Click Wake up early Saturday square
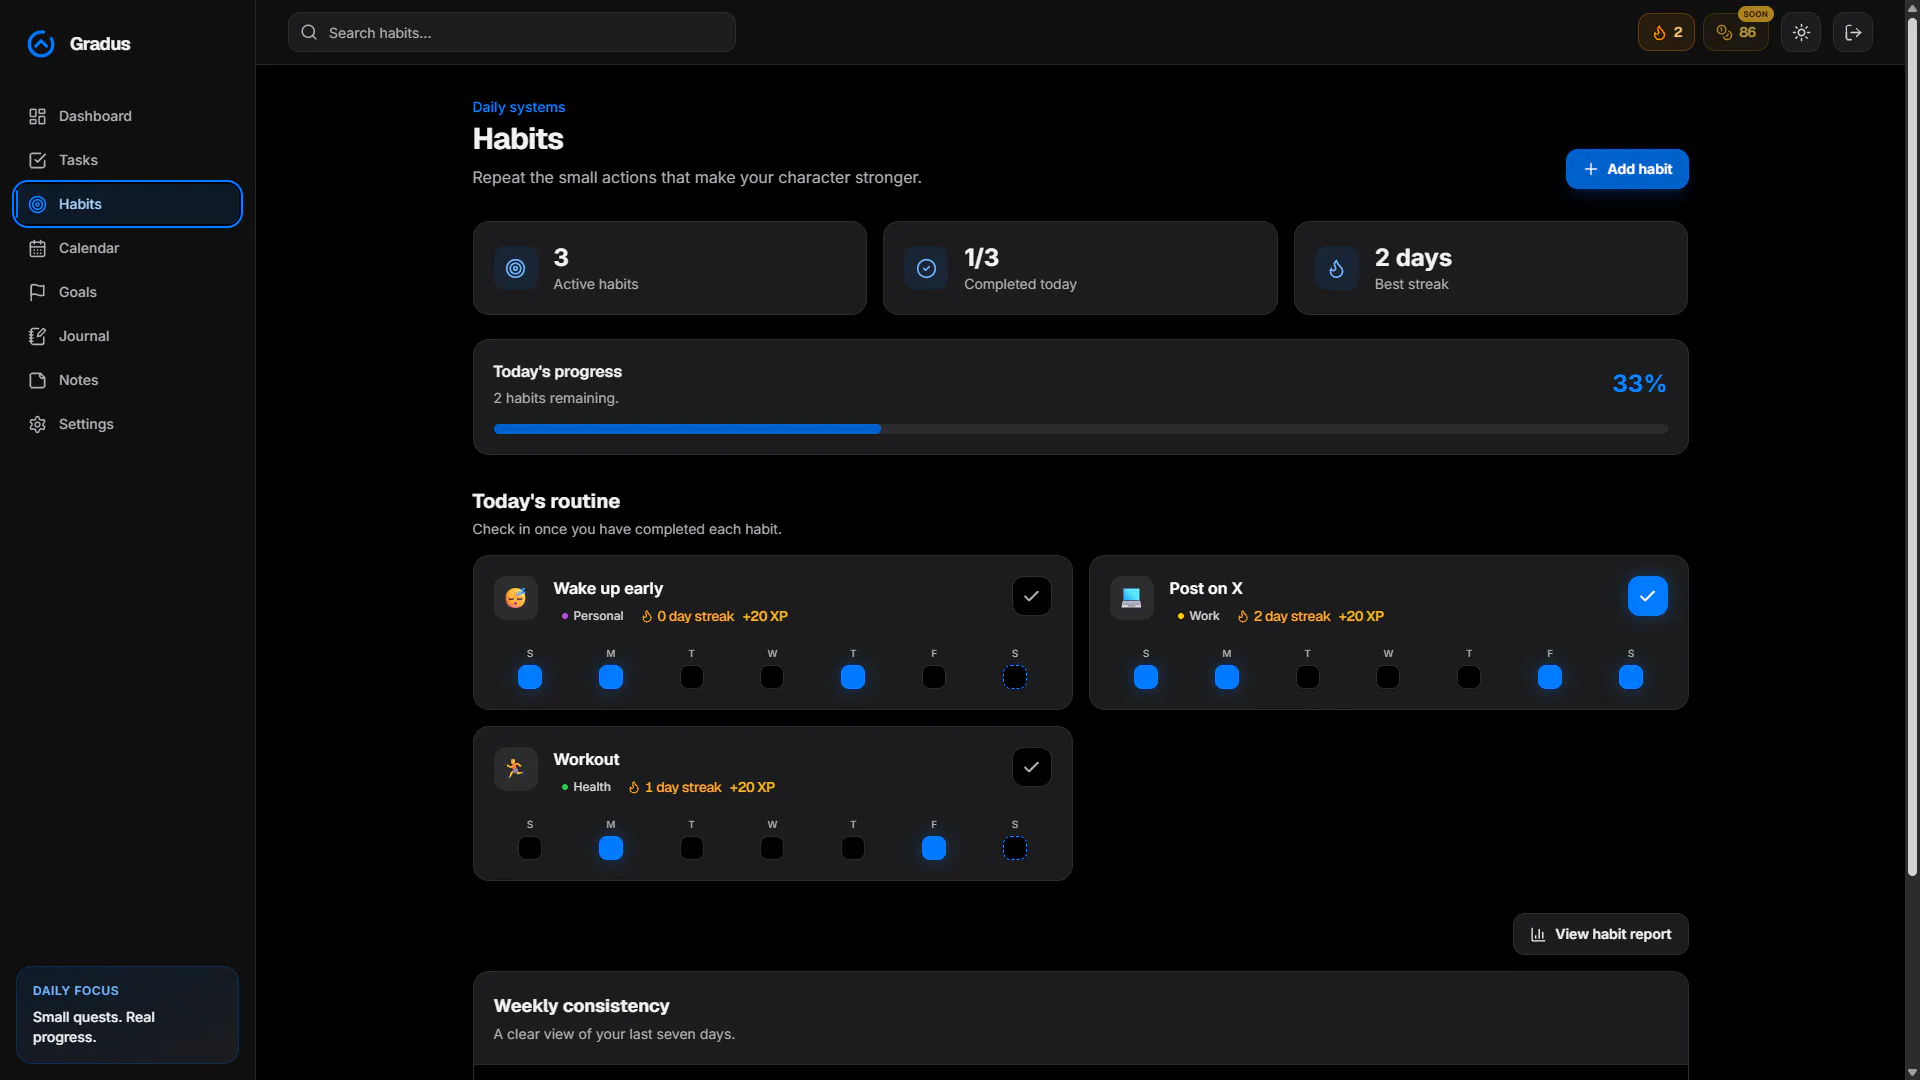 (1015, 677)
